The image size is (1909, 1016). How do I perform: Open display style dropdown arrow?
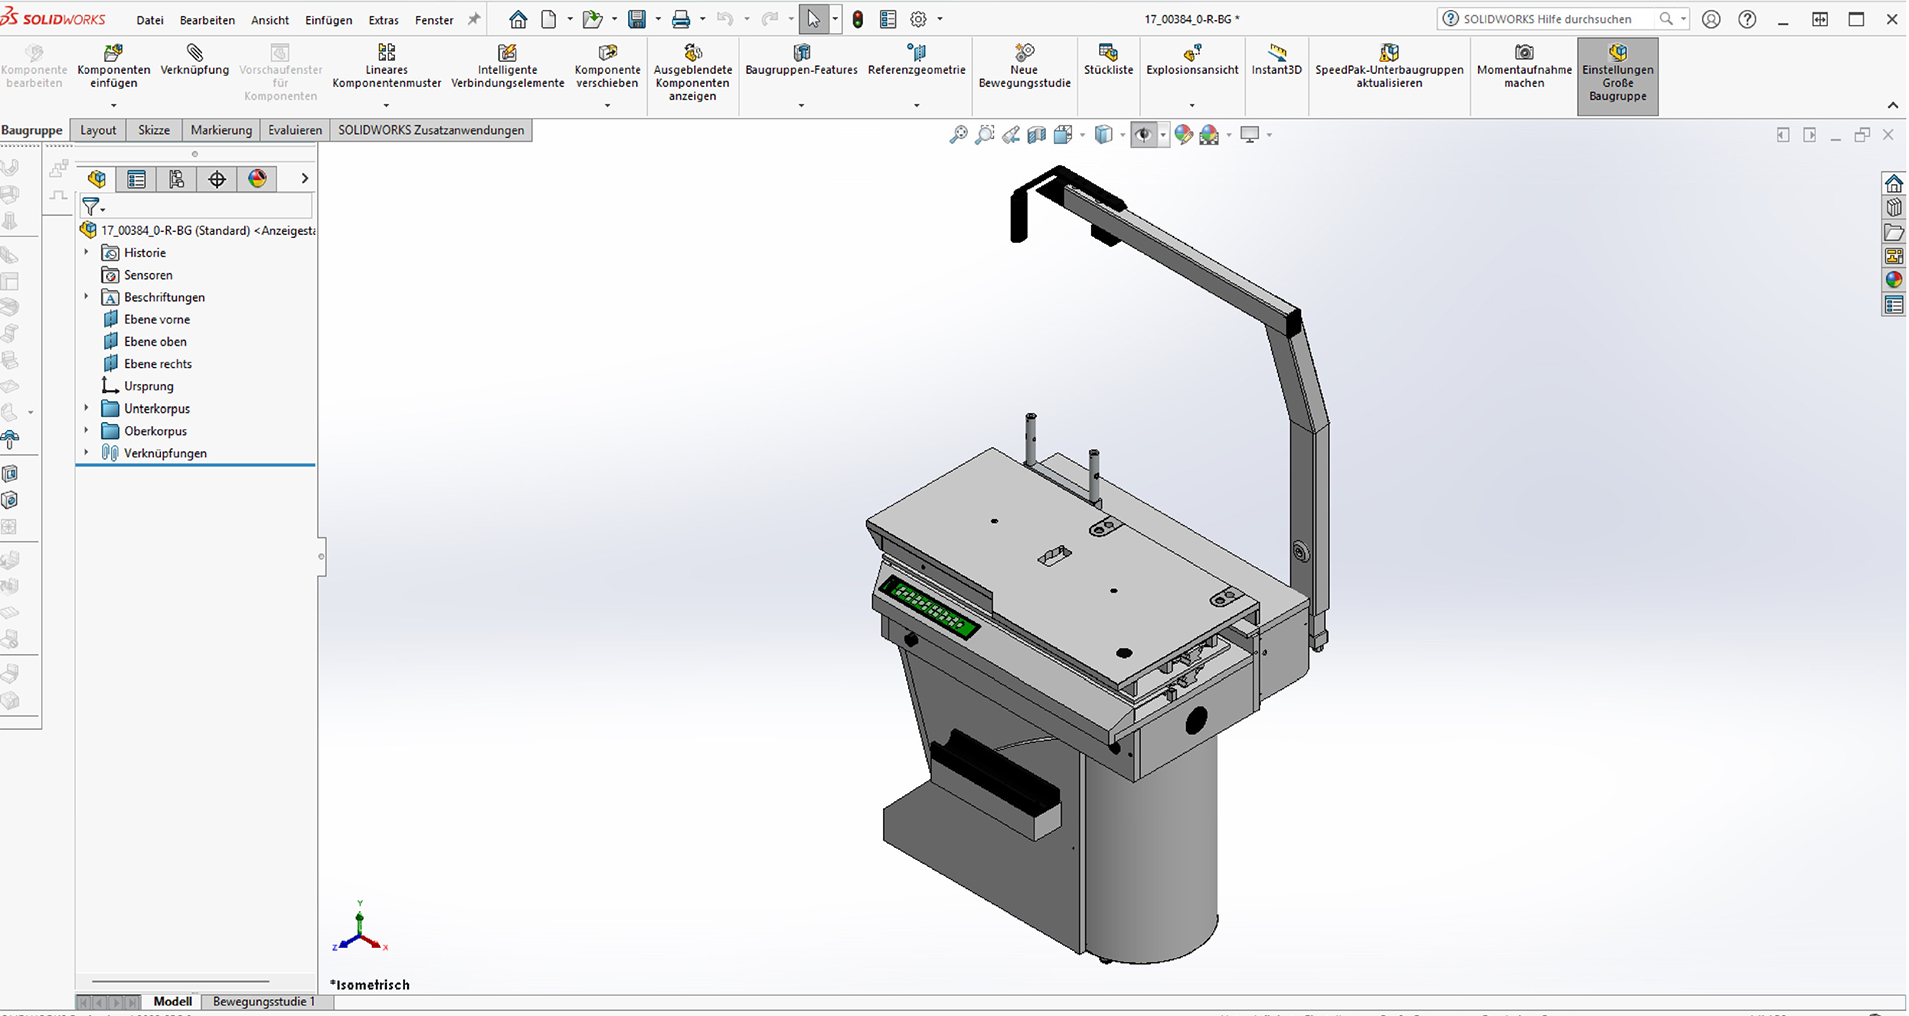coord(1123,135)
